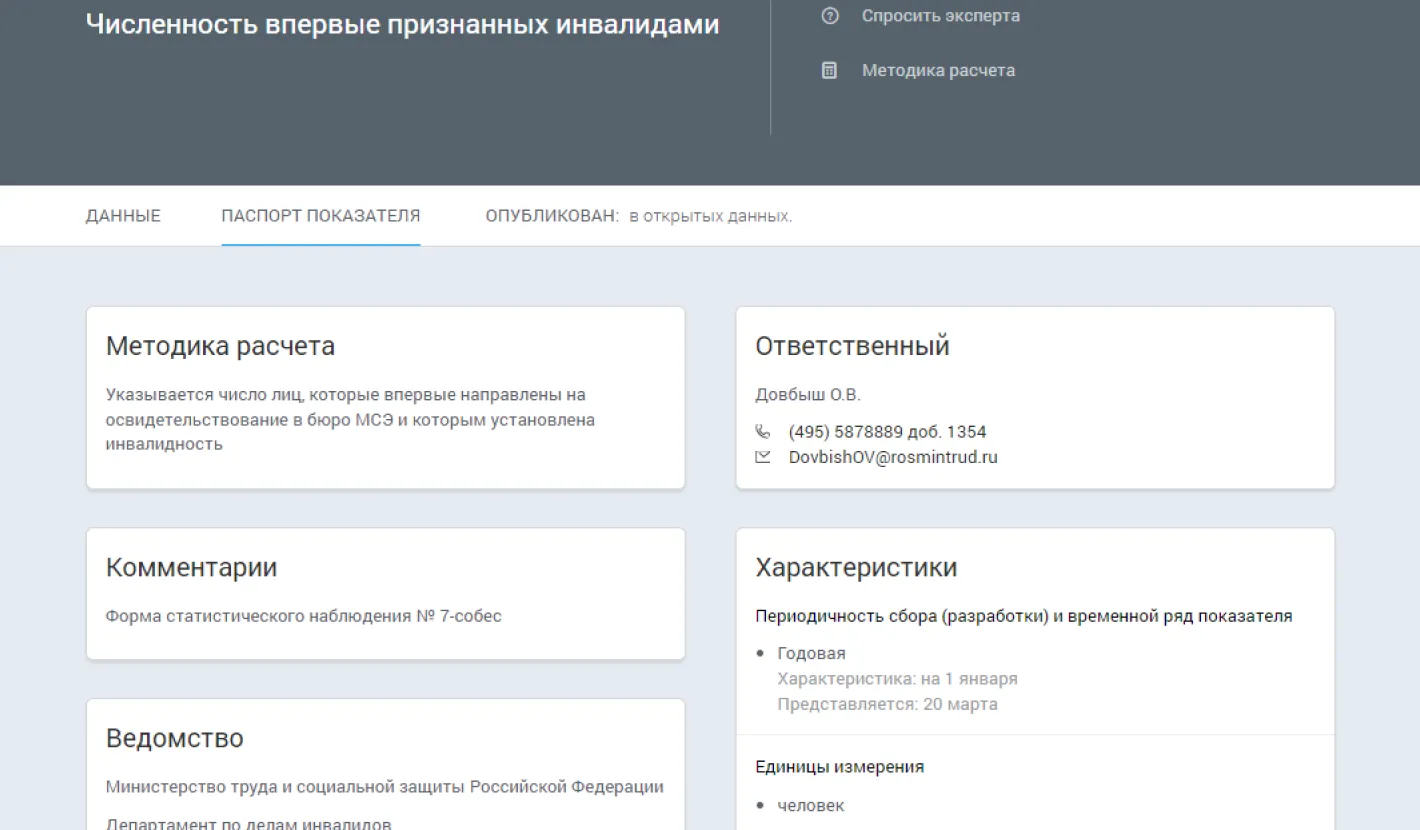This screenshot has height=830, width=1420.
Task: Click the Ответственный card heading
Action: 852,347
